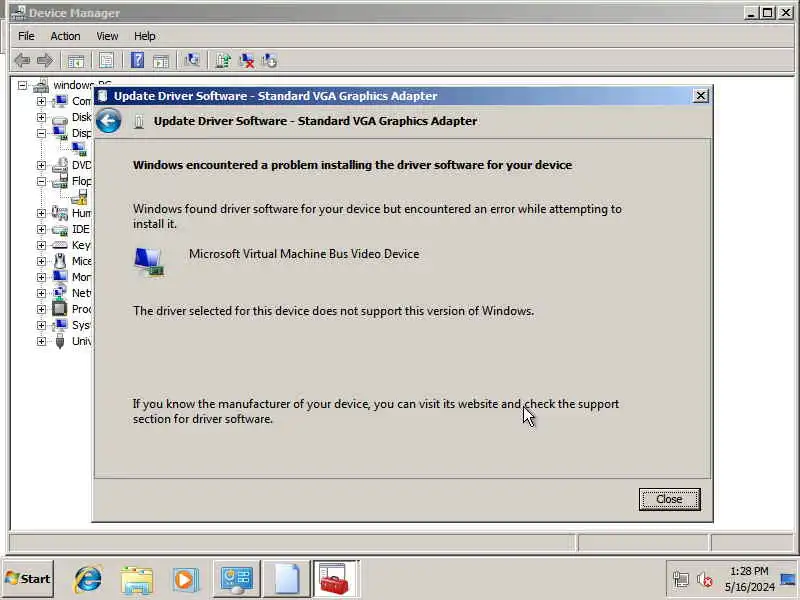Screen dimensions: 800x600
Task: Click the Start button
Action: pyautogui.click(x=29, y=579)
